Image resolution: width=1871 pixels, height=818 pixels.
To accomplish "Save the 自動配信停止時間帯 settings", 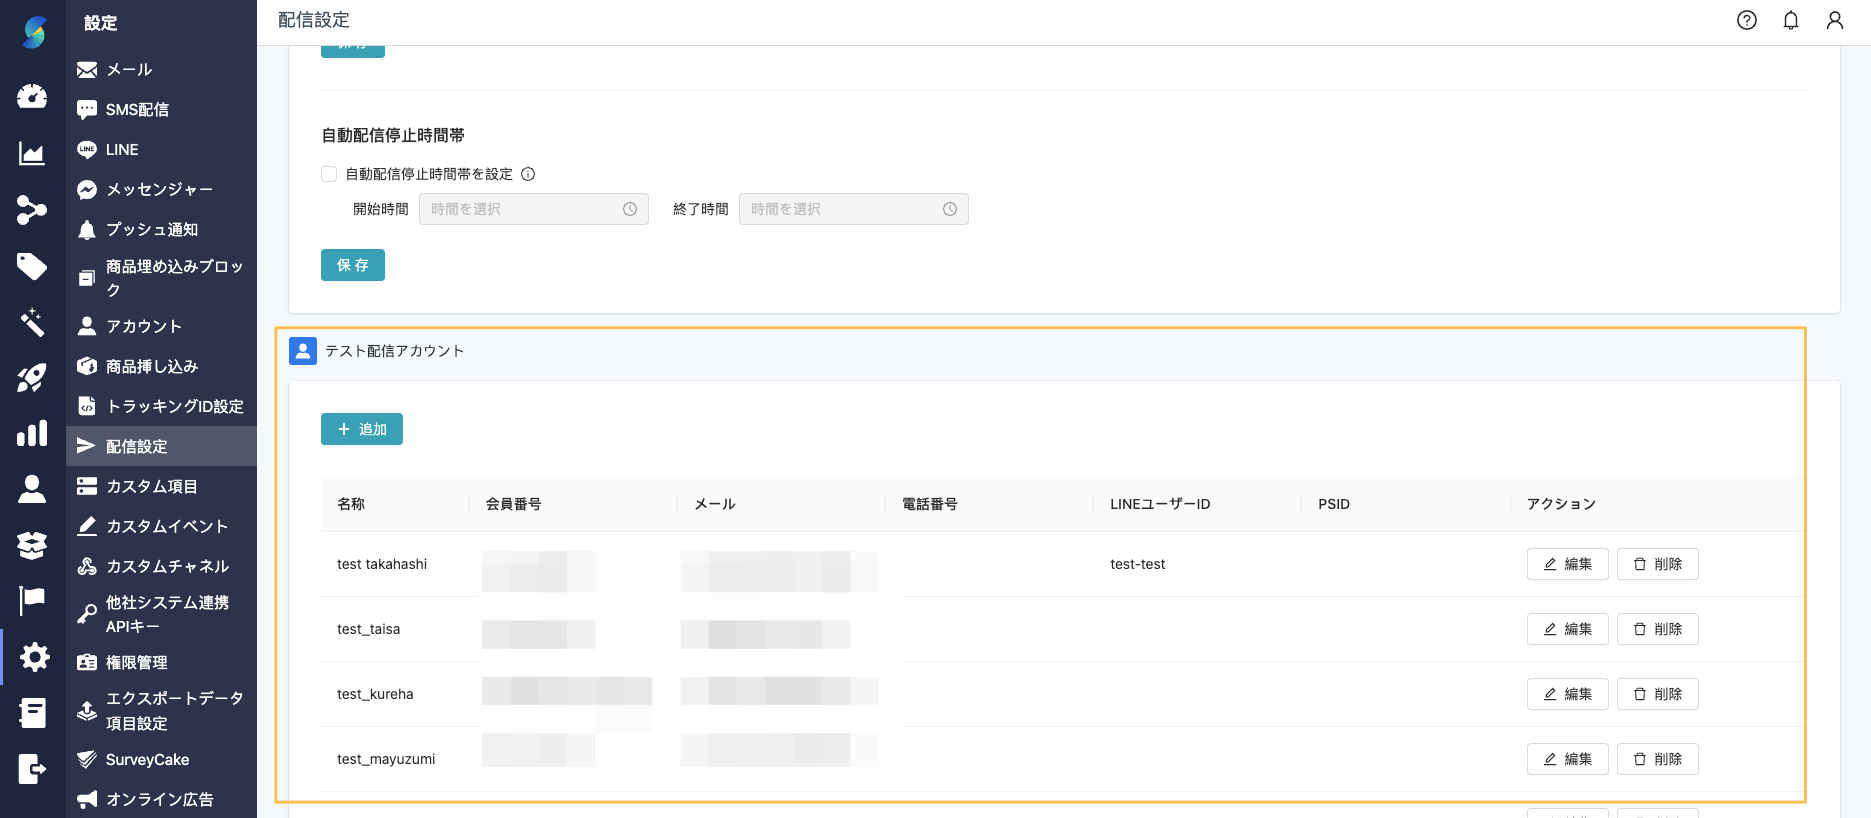I will (x=352, y=265).
